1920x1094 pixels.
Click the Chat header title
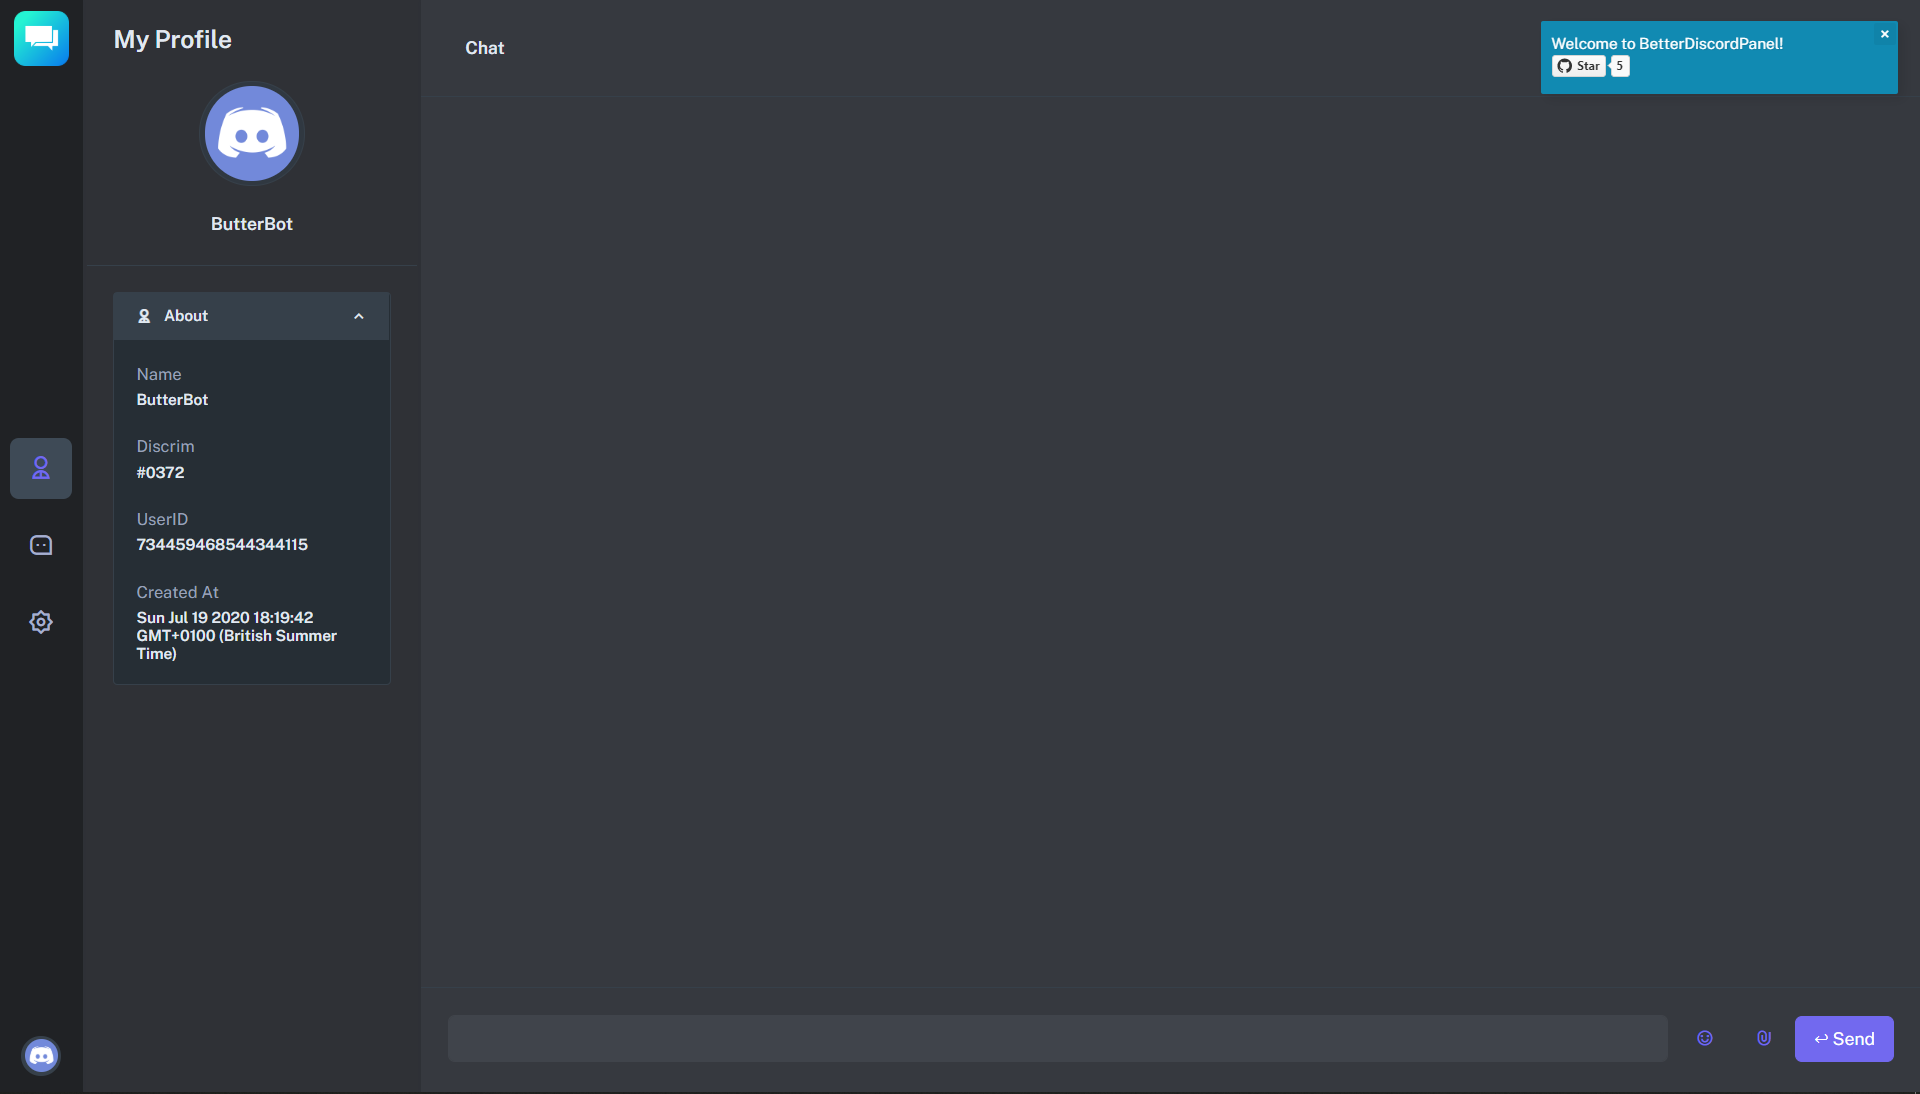[x=485, y=48]
